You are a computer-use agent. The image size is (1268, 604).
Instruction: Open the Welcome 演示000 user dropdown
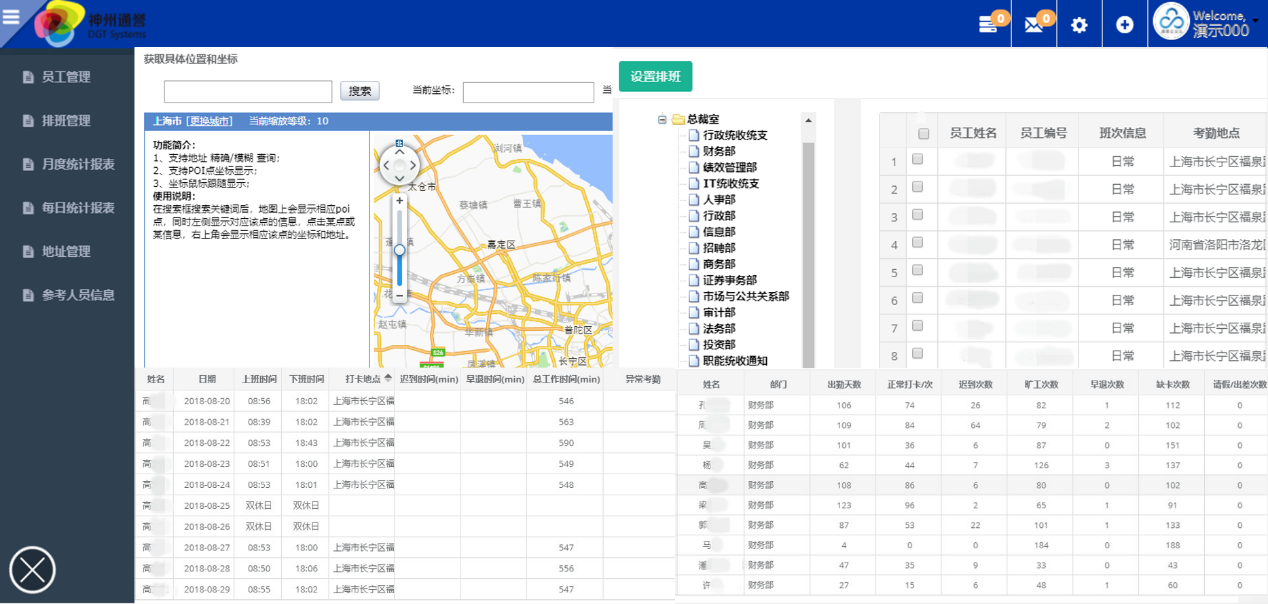pyautogui.click(x=1212, y=24)
